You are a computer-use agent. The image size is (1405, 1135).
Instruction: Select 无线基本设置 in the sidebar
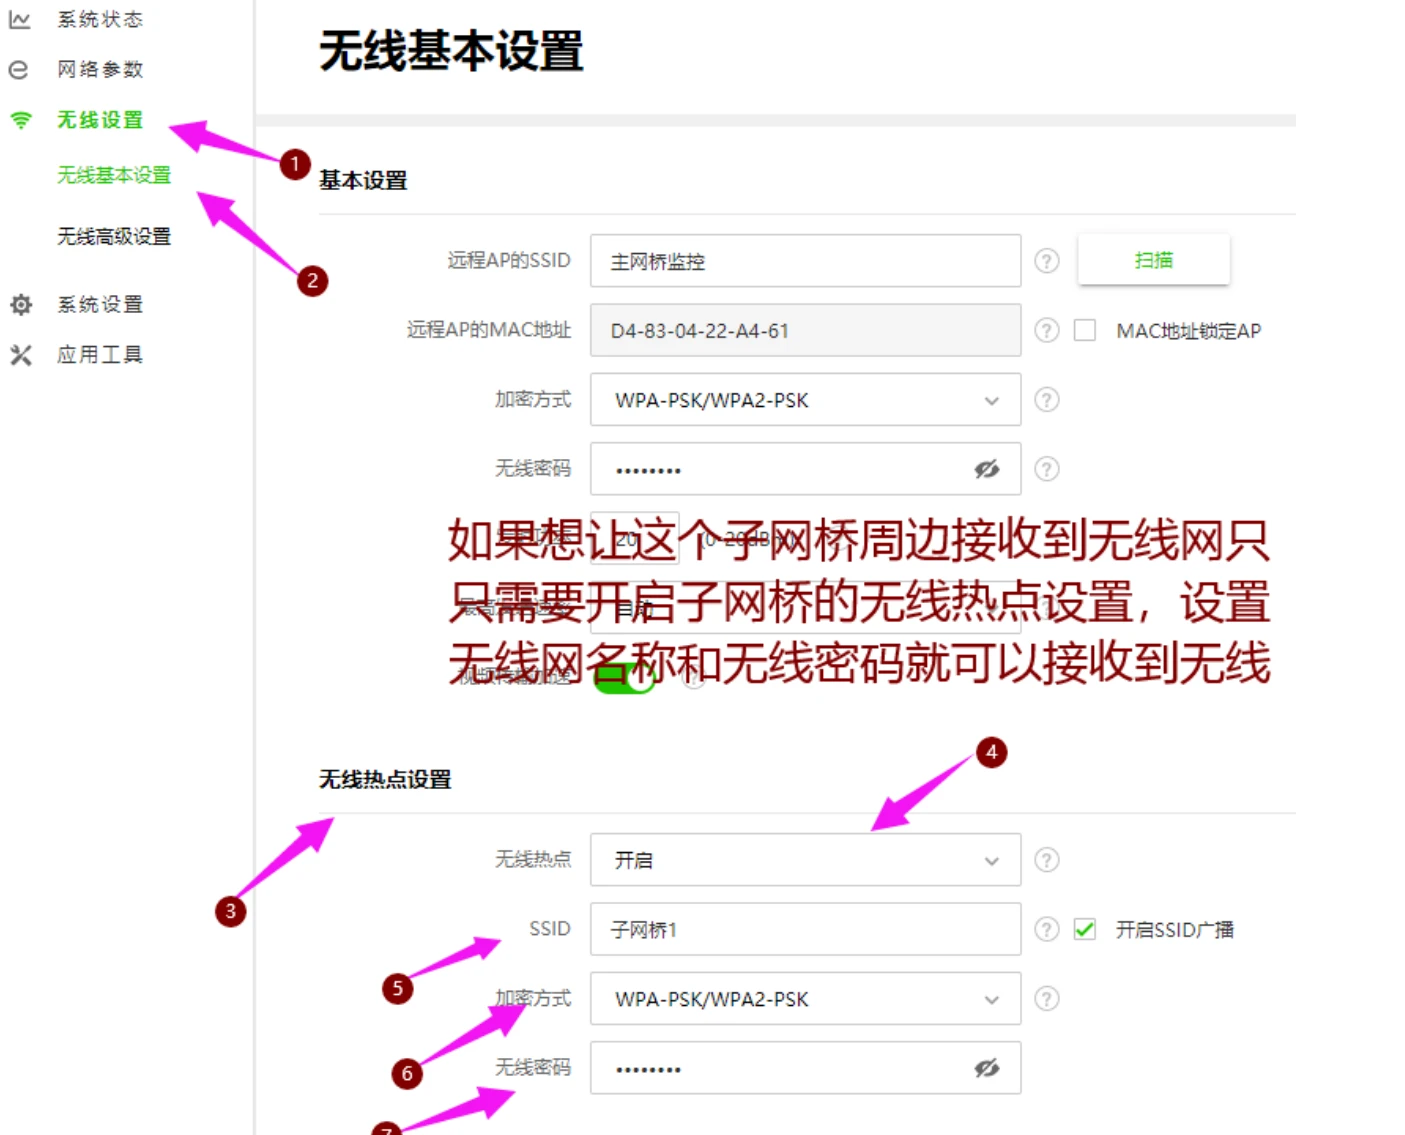tap(114, 175)
